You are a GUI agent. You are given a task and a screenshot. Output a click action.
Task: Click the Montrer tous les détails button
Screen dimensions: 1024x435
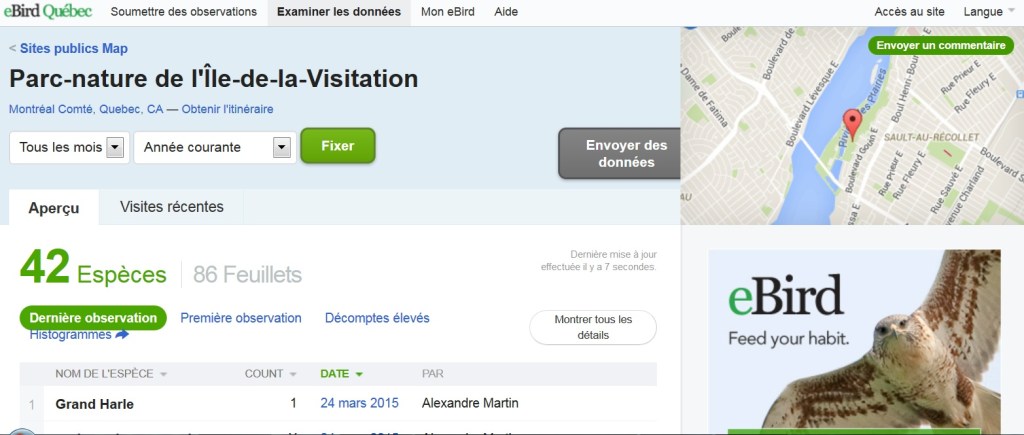pyautogui.click(x=593, y=327)
